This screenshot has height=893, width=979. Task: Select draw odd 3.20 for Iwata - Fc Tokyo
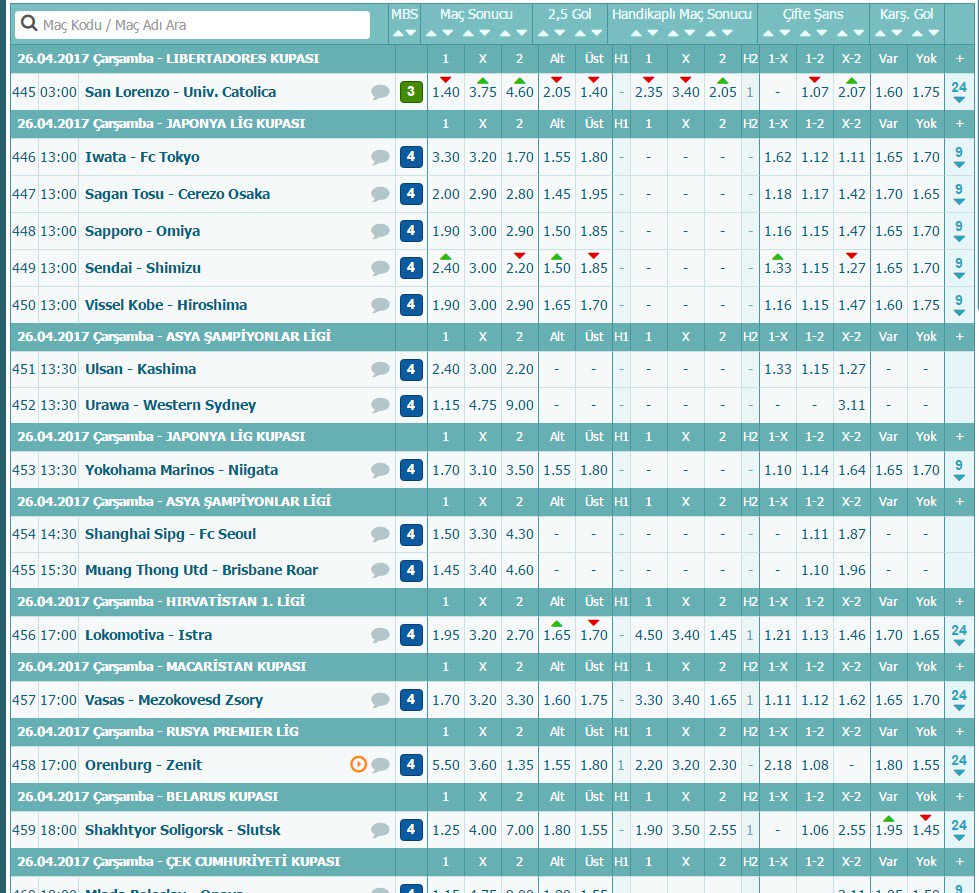click(x=483, y=157)
